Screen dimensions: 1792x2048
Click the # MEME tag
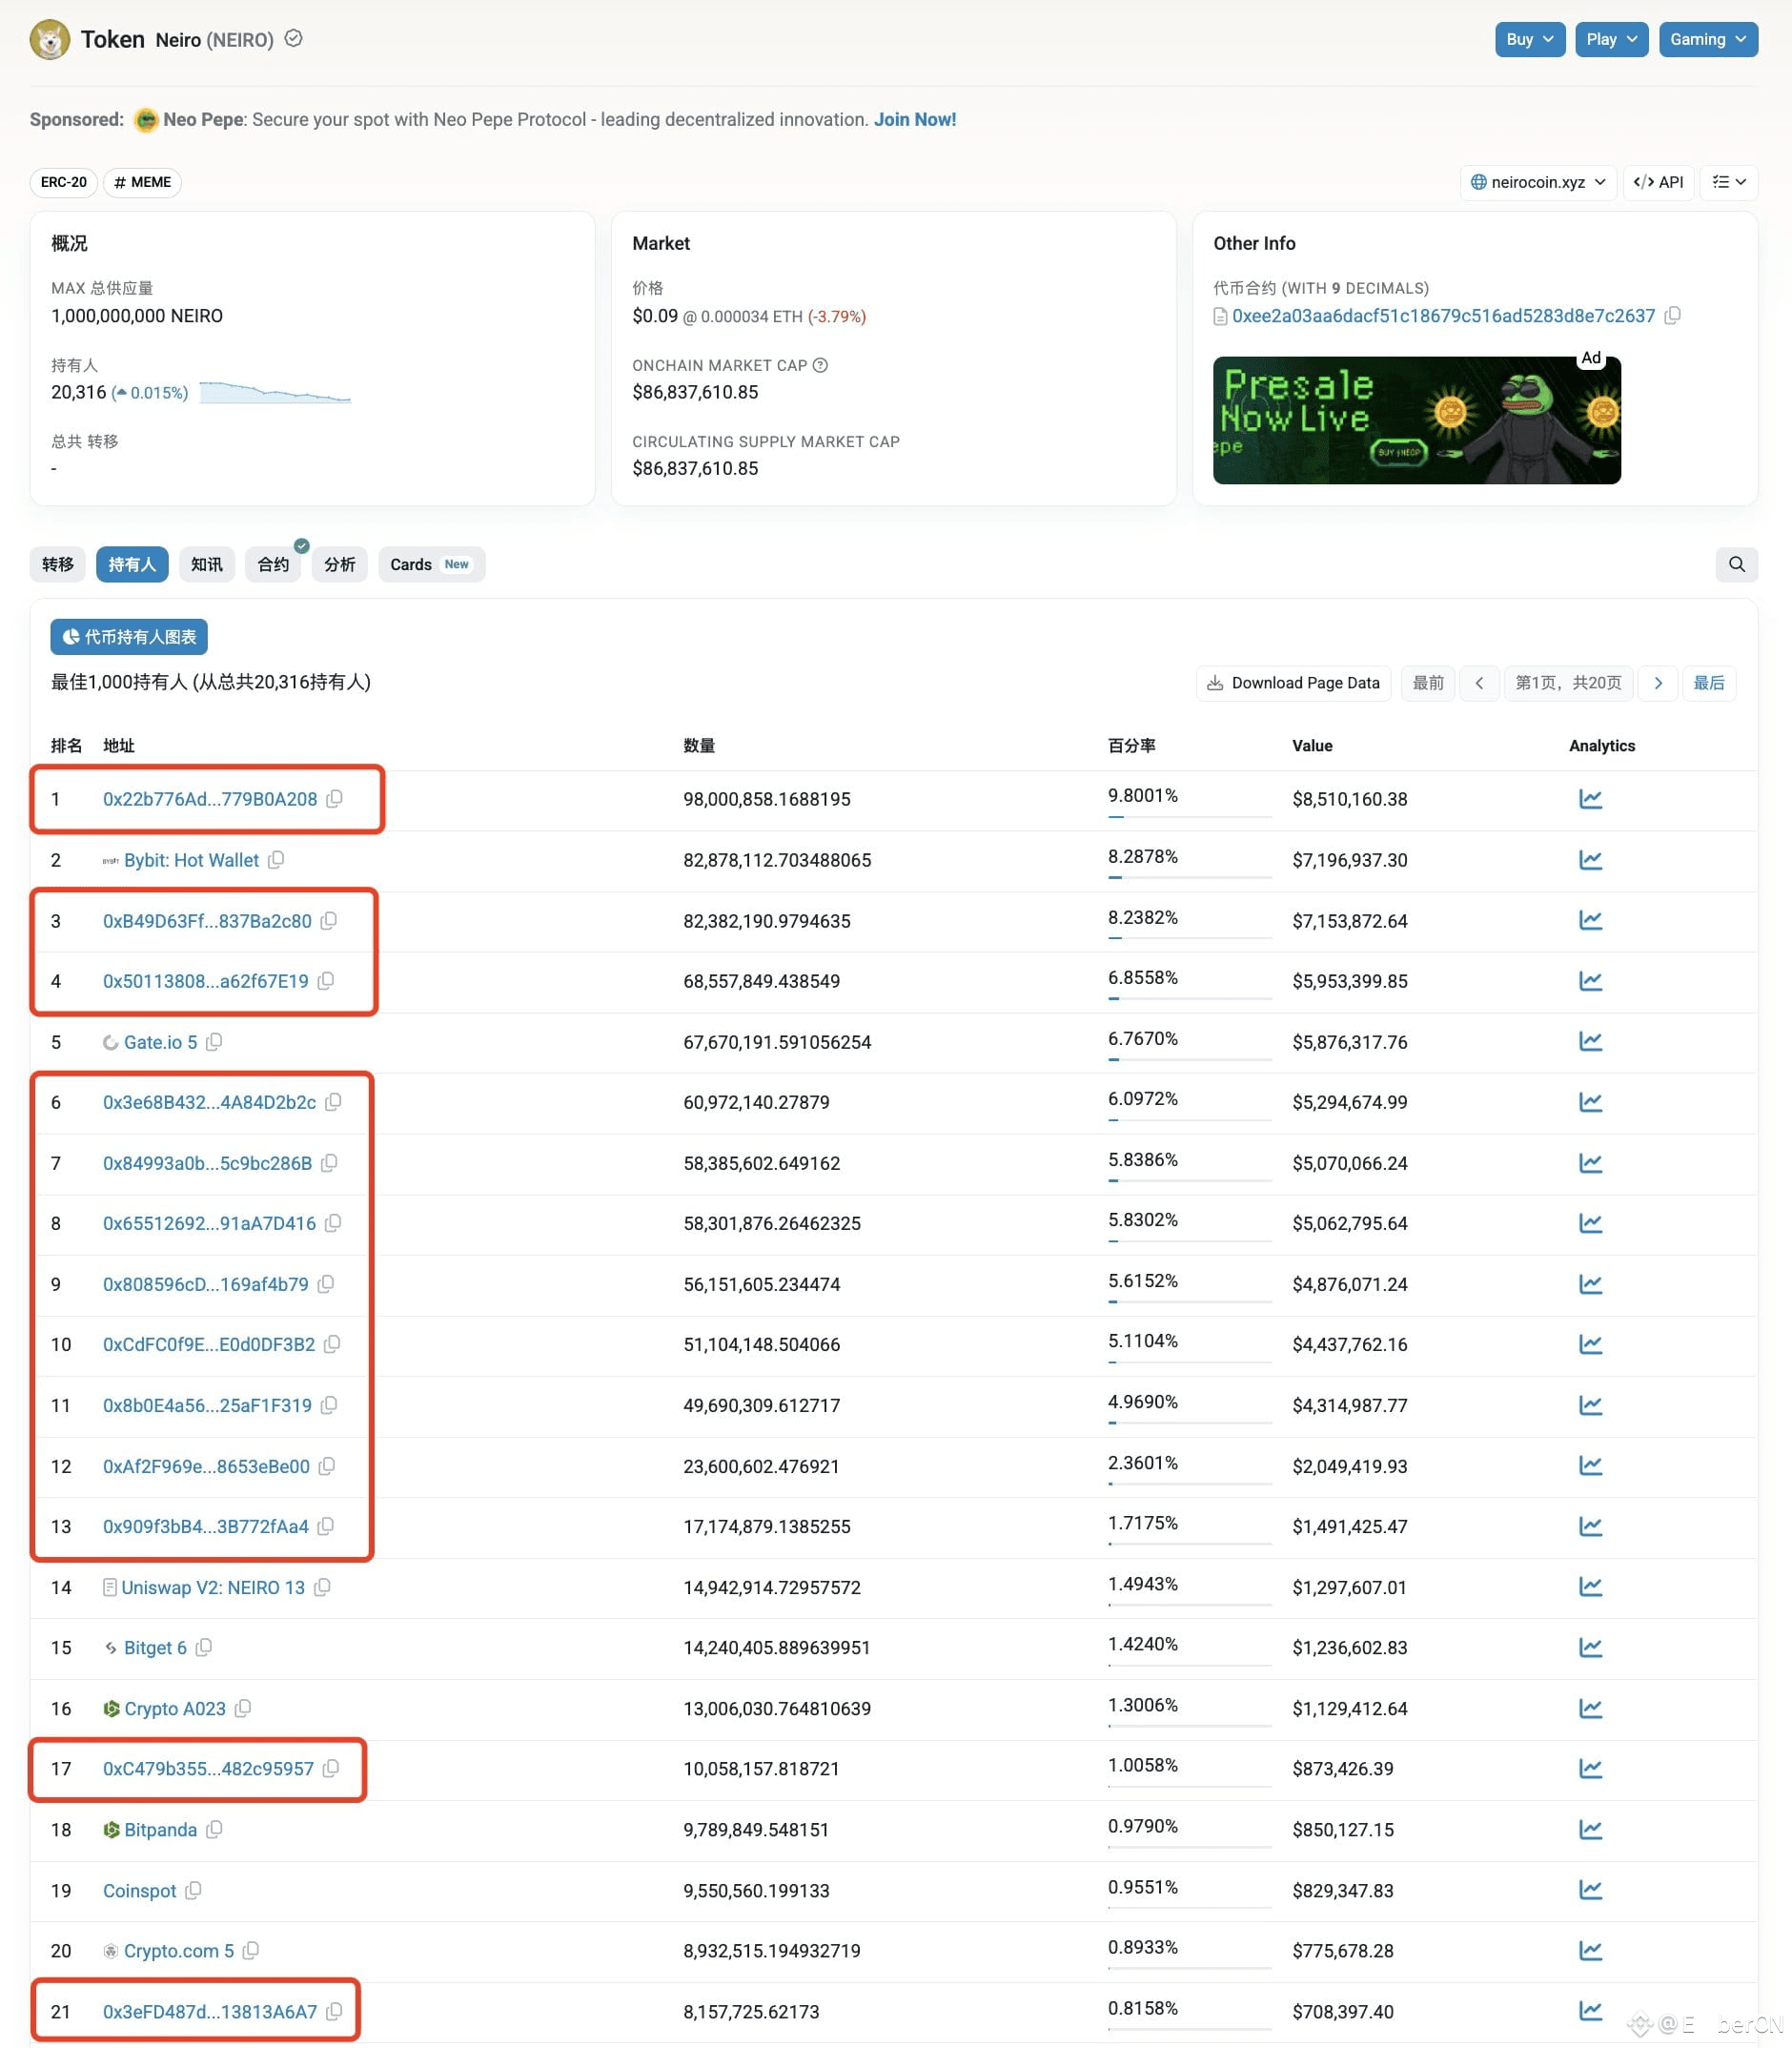[142, 182]
